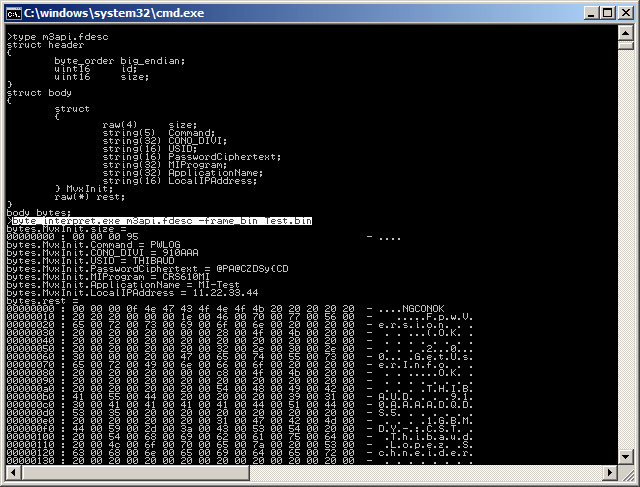640x487 pixels.
Task: Maximize the command prompt window
Action: tap(607, 12)
